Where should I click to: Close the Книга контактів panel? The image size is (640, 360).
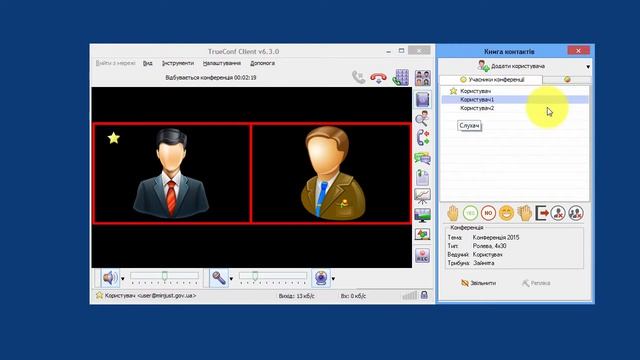(x=578, y=51)
